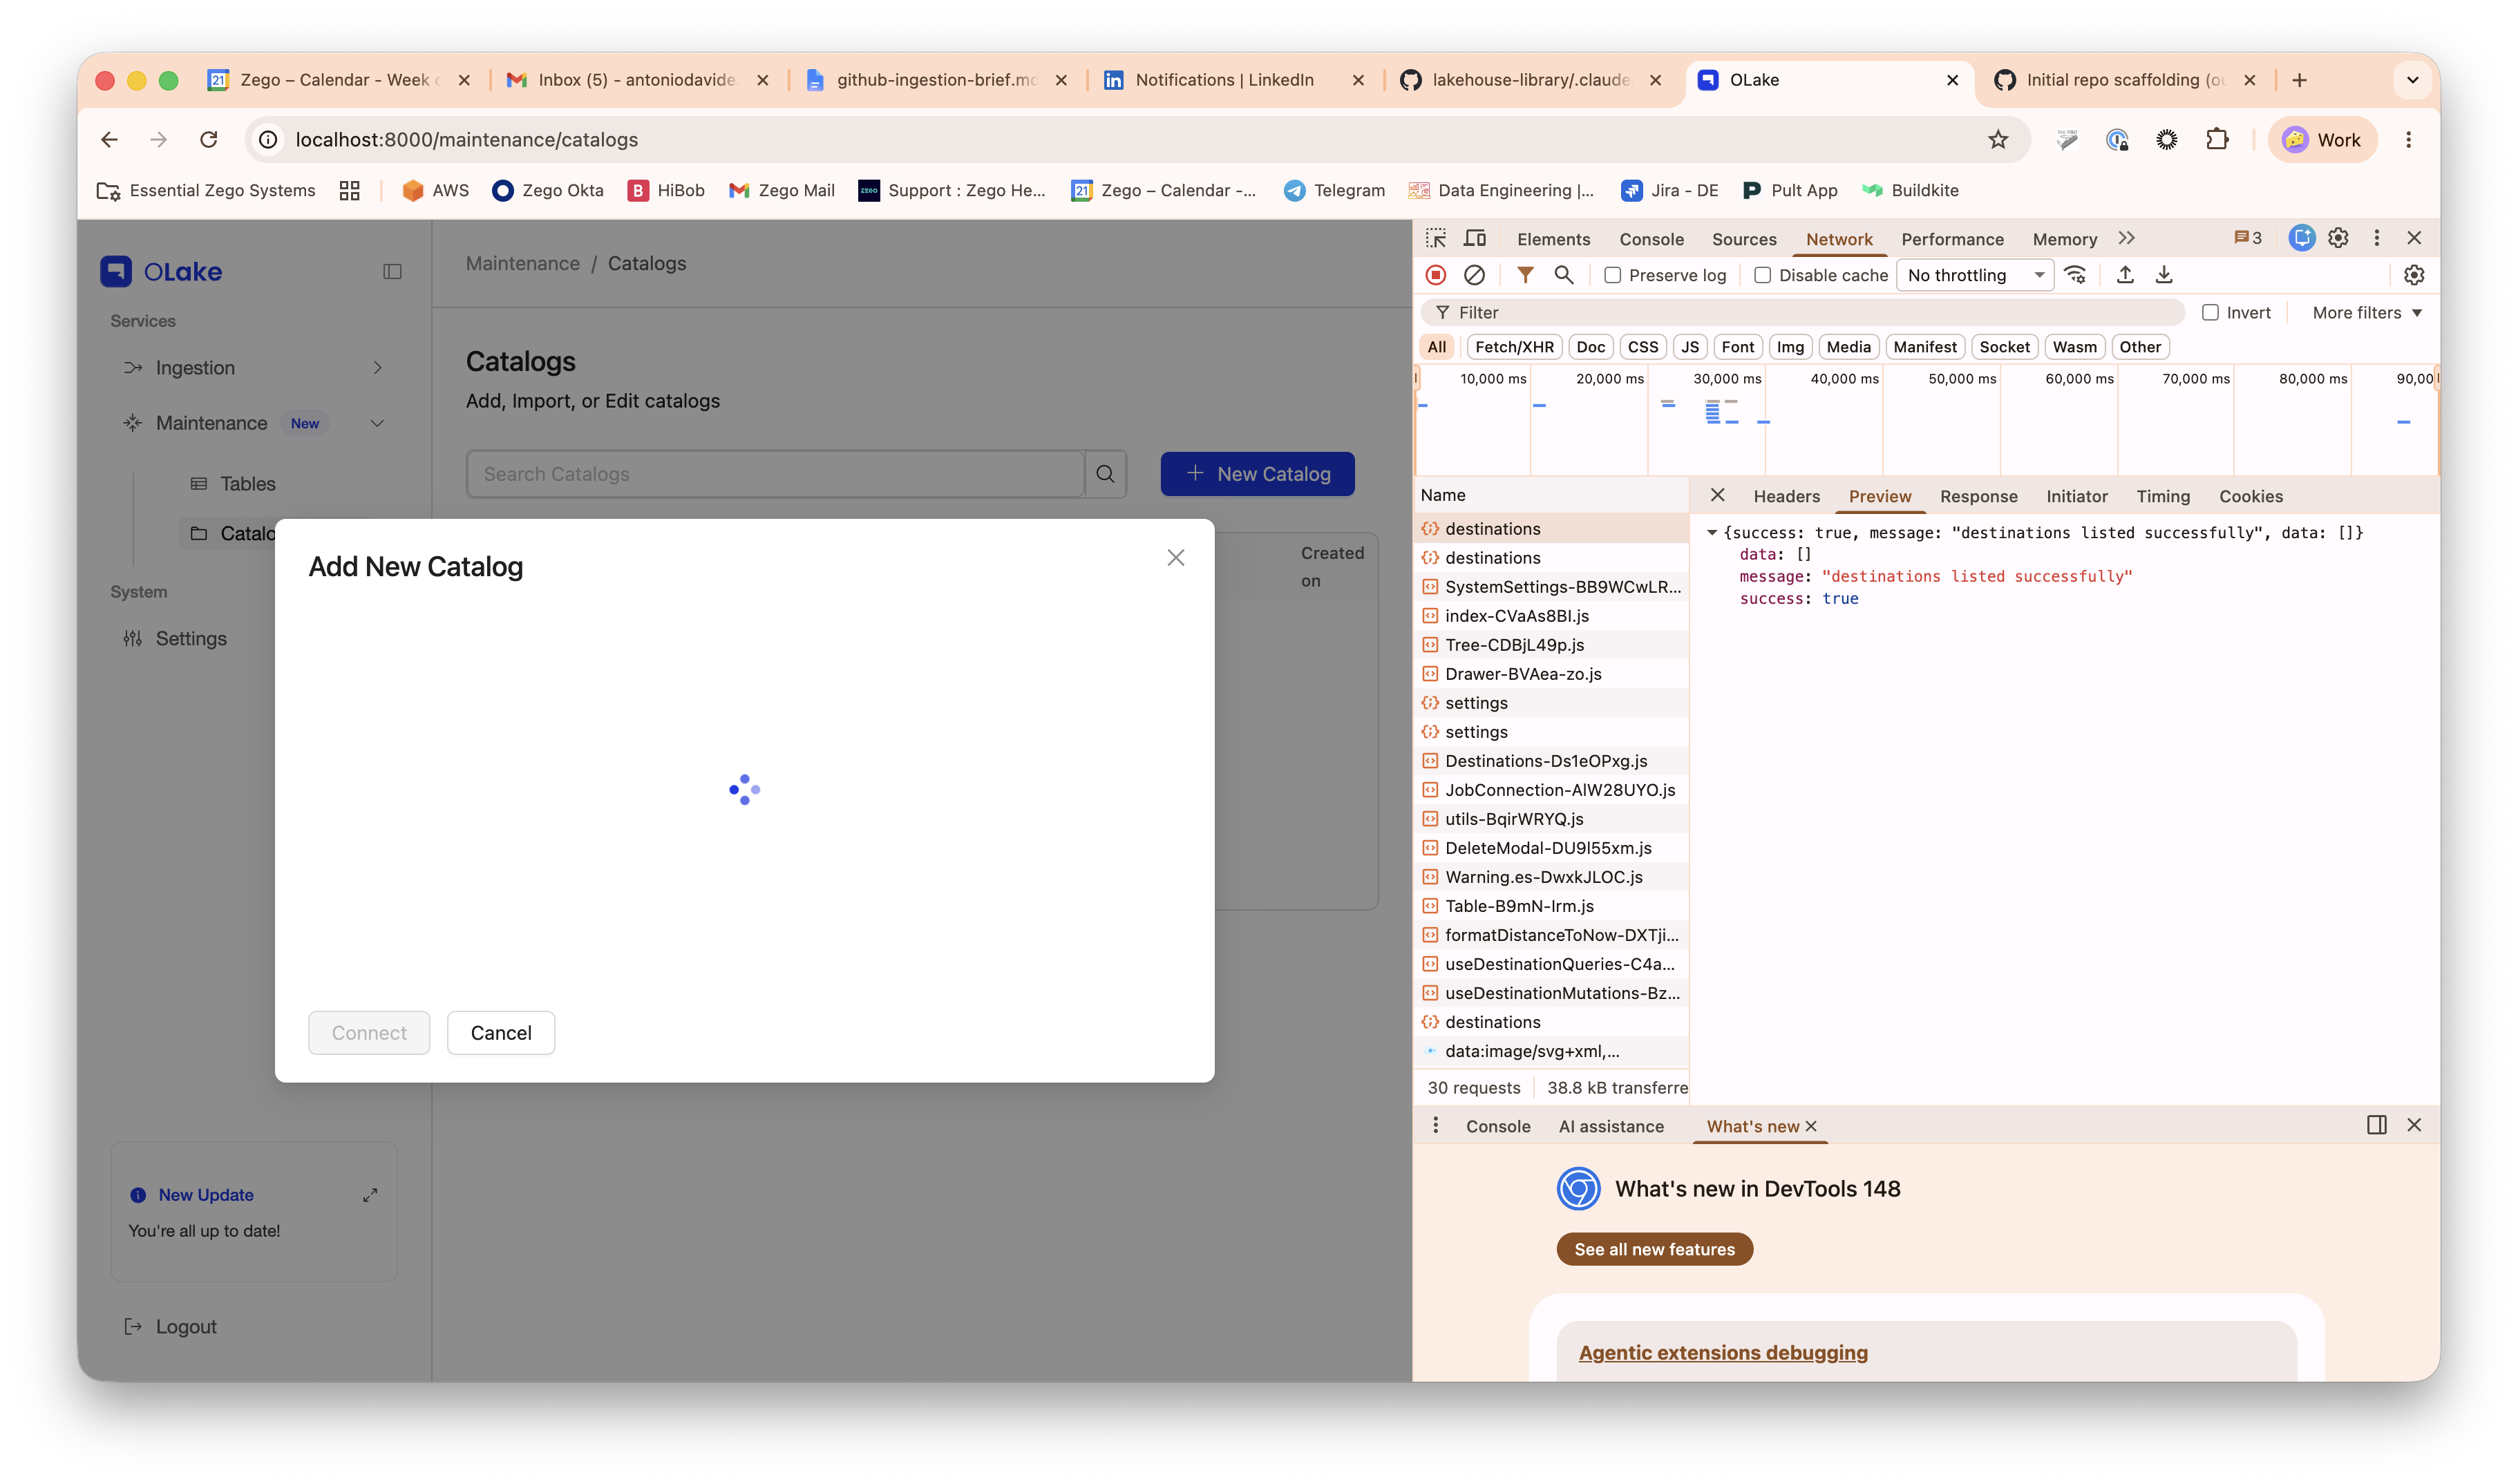Filter requests by Socket type
This screenshot has width=2518, height=1484.
(x=2004, y=347)
